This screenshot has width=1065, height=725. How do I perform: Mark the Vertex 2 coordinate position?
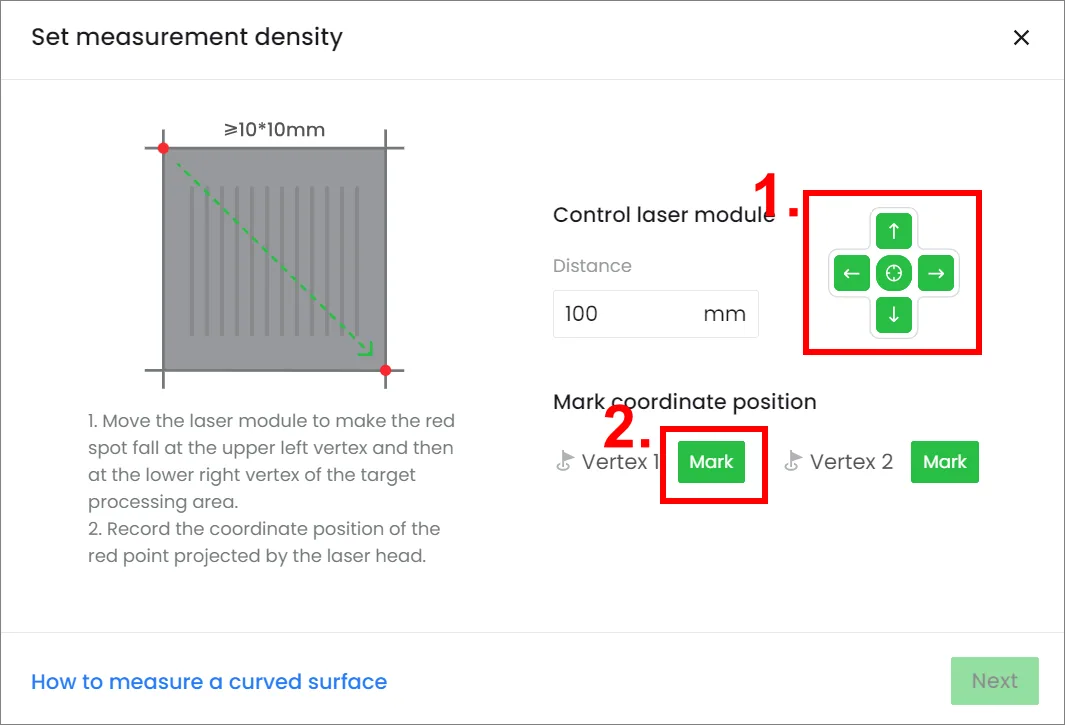tap(945, 462)
